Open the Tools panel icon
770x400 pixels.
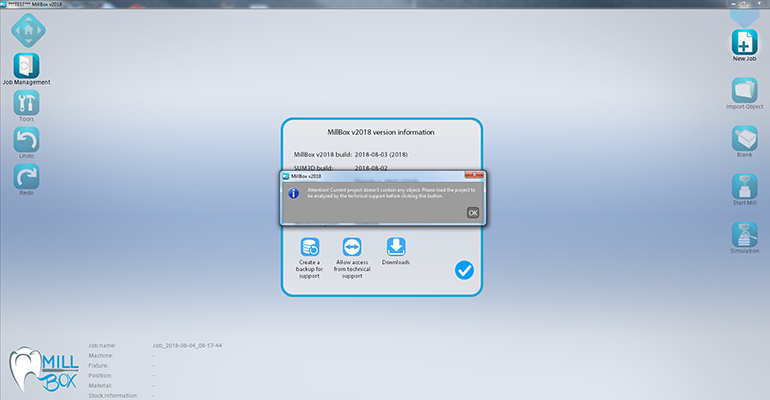27,103
